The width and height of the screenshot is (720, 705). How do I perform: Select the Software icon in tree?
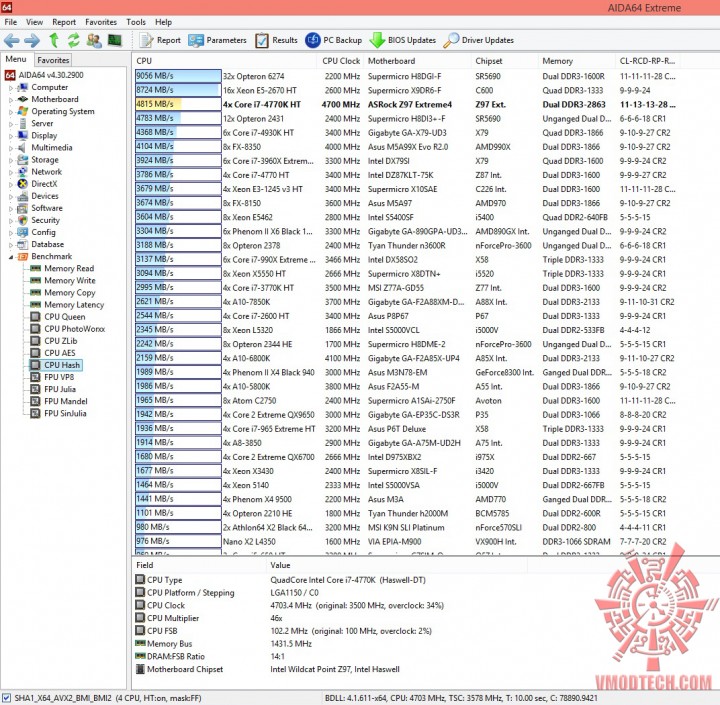pos(22,208)
